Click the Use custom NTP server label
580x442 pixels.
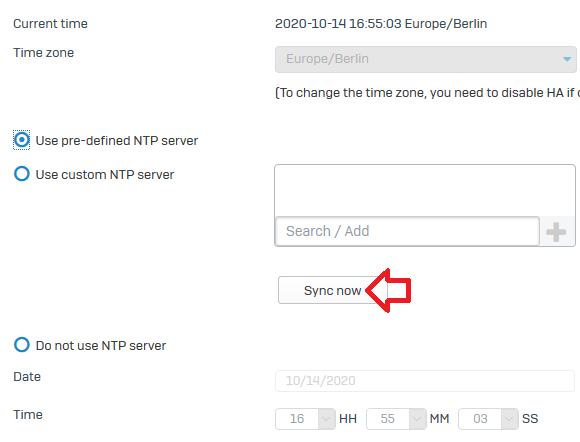point(105,175)
